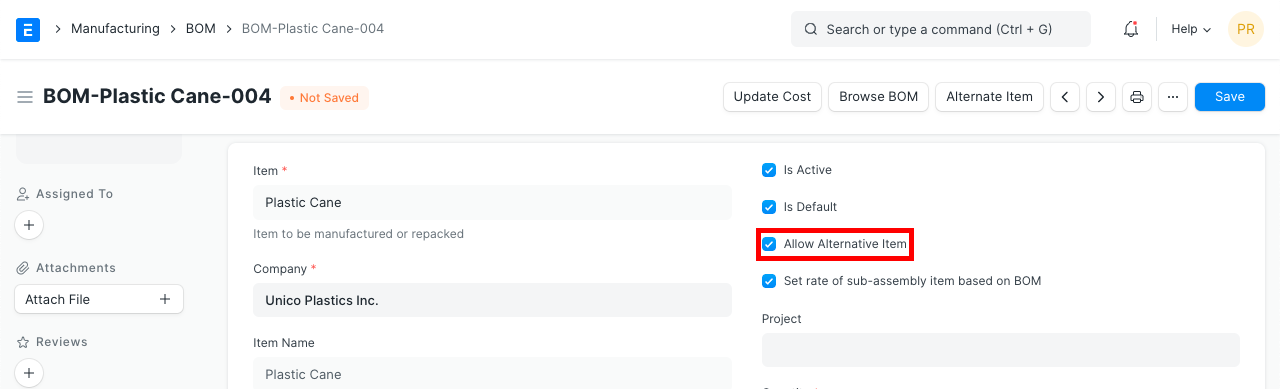Navigate to Manufacturing breadcrumb
This screenshot has height=389, width=1280.
[115, 29]
